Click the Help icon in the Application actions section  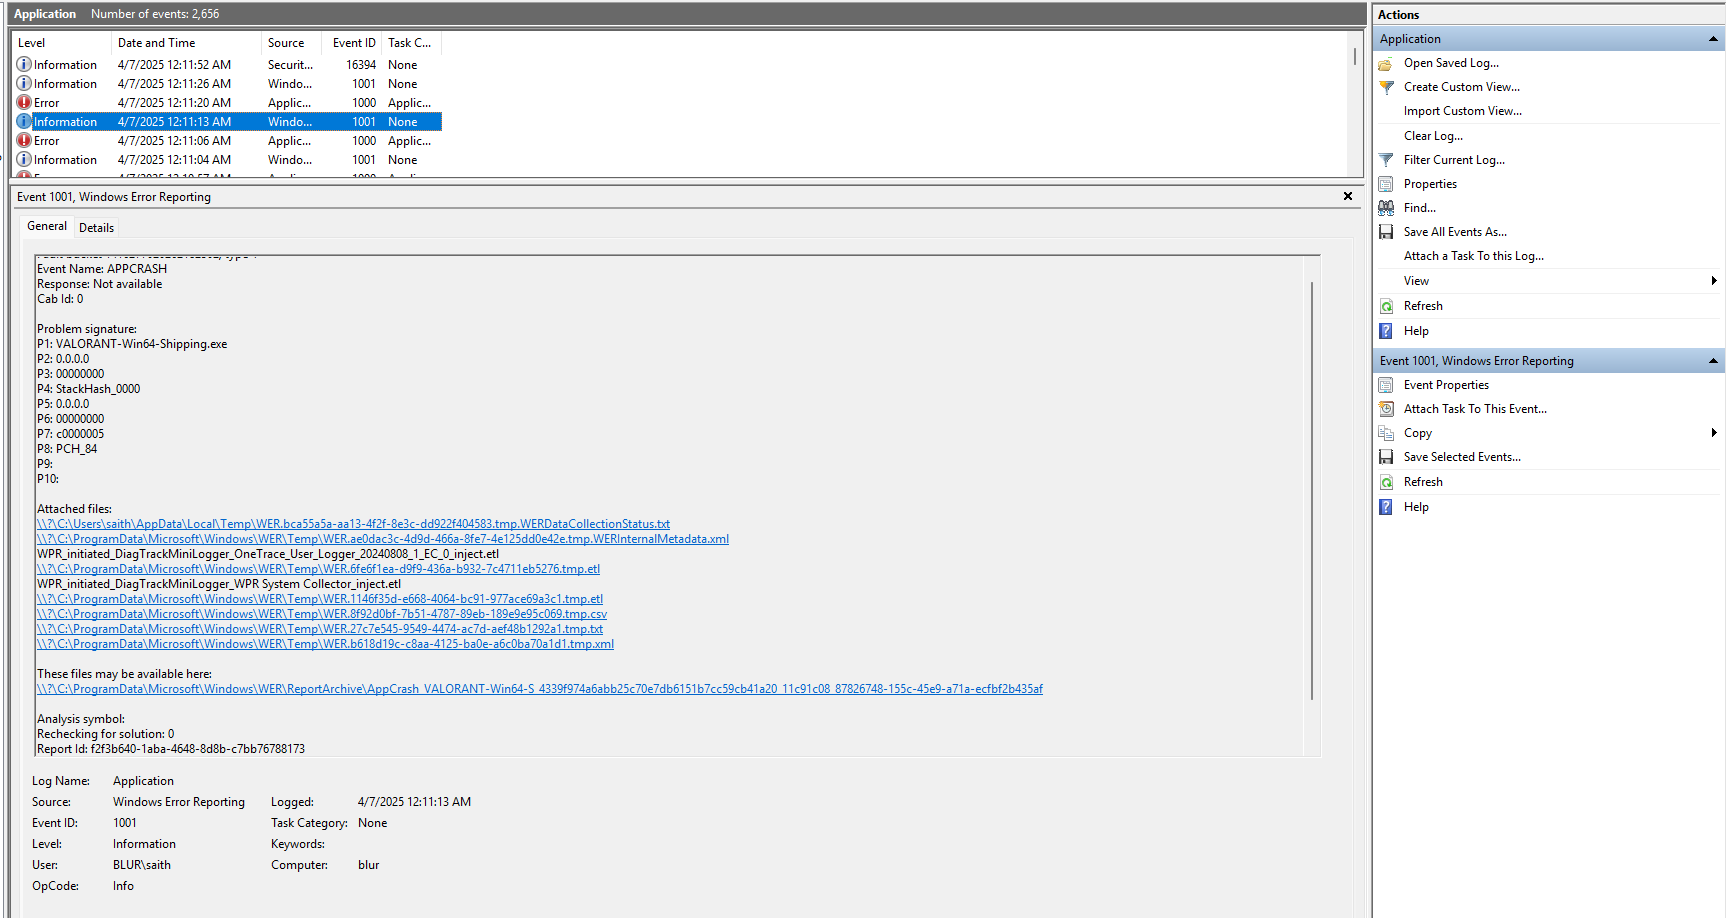(x=1386, y=331)
